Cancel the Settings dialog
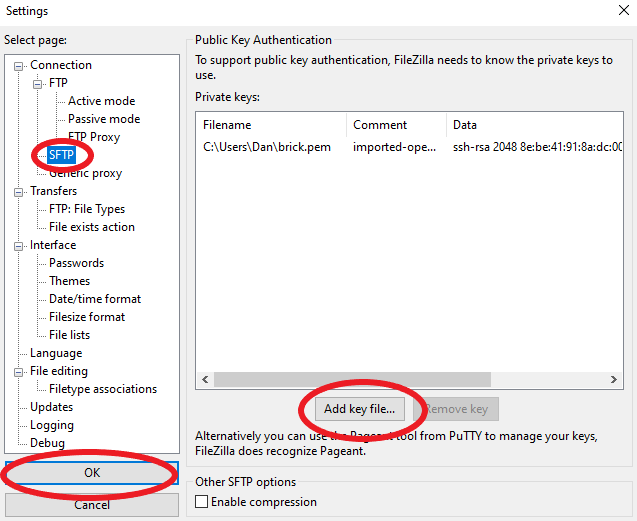637x521 pixels. point(92,505)
